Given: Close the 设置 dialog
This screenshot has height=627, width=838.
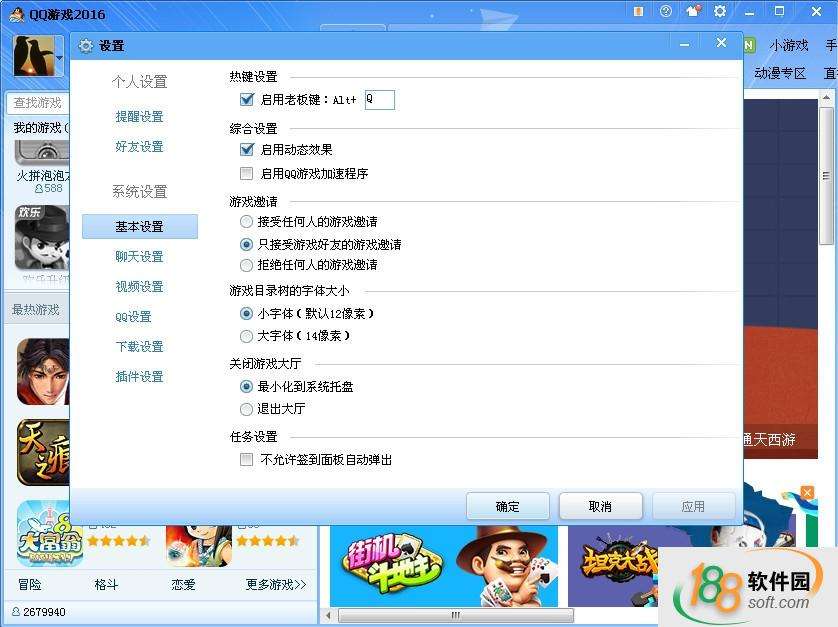Looking at the screenshot, I should click(x=721, y=43).
